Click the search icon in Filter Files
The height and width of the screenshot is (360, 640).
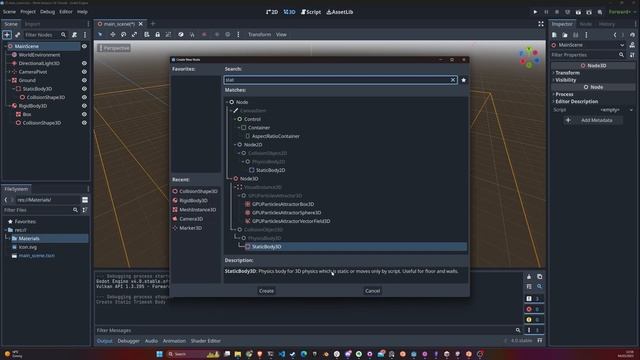point(75,210)
